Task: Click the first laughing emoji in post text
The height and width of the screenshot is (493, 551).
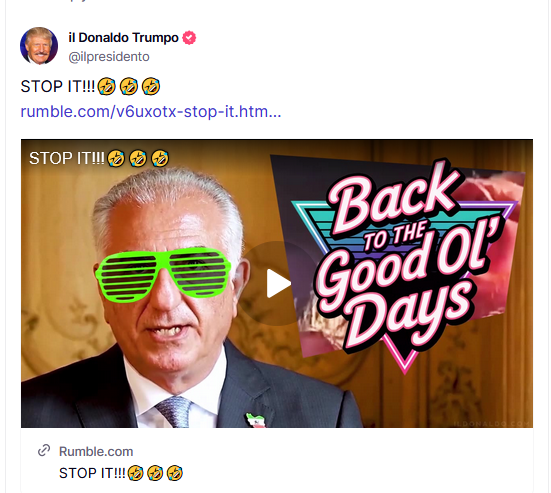Action: coord(106,86)
